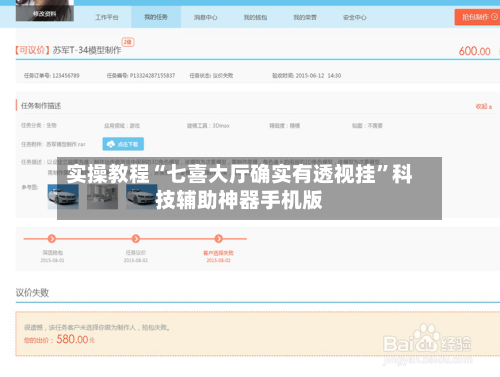Collapse the task description with 收起
Screen dimensions: 500x377
[x=484, y=106]
